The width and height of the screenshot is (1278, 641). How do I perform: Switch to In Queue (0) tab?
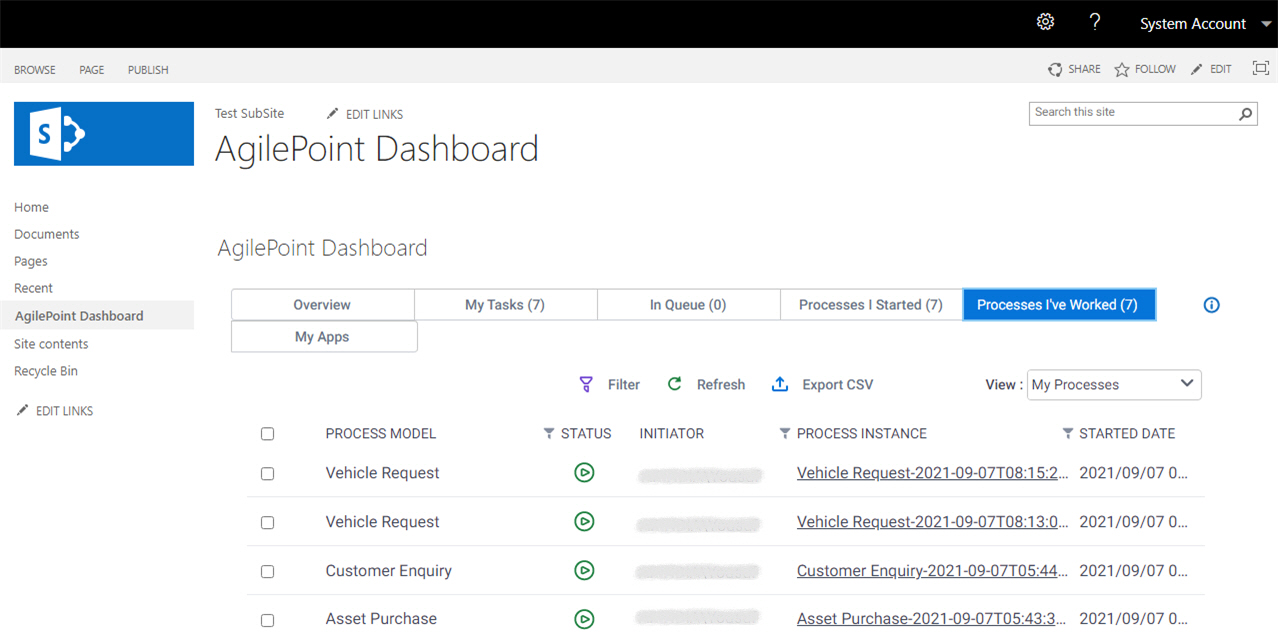688,305
